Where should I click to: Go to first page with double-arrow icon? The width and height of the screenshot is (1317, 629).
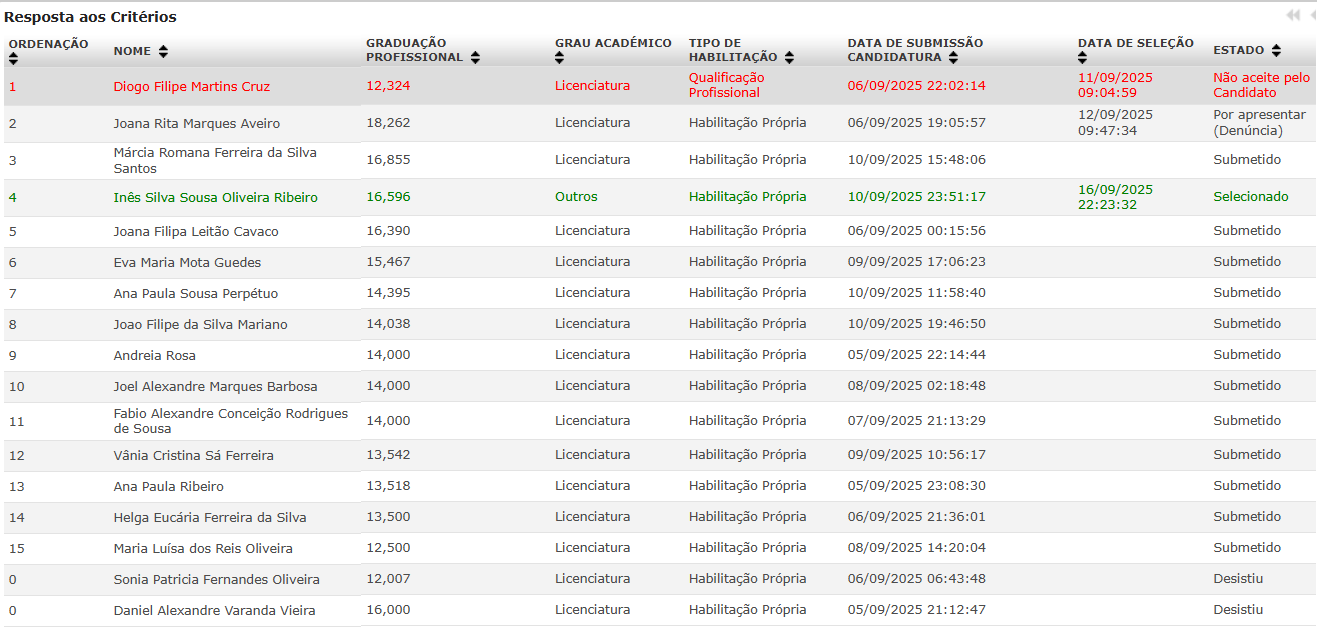point(1293,15)
